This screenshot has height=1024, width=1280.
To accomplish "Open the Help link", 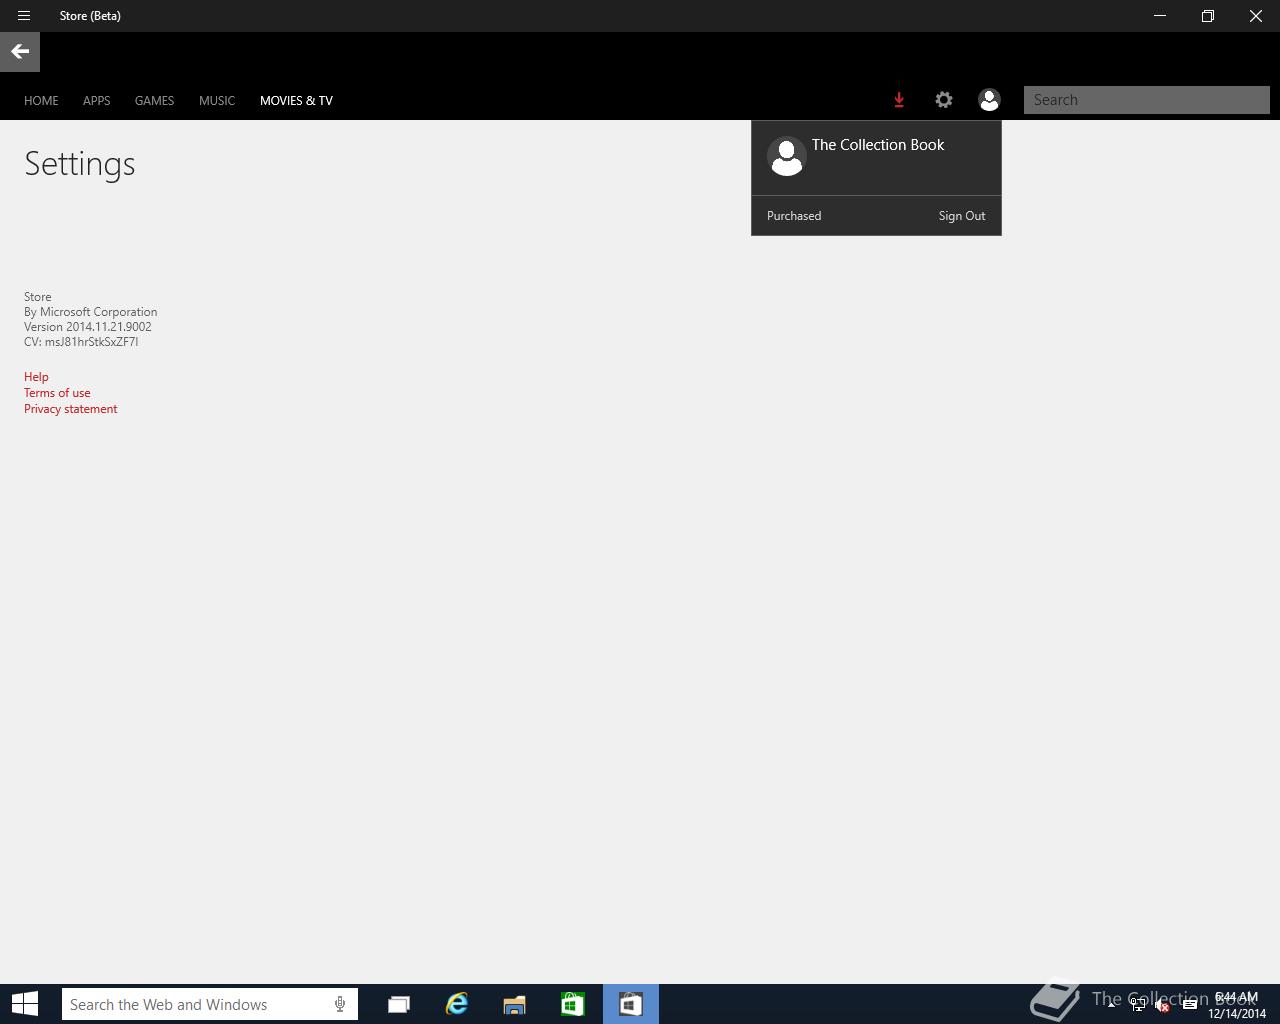I will click(36, 377).
